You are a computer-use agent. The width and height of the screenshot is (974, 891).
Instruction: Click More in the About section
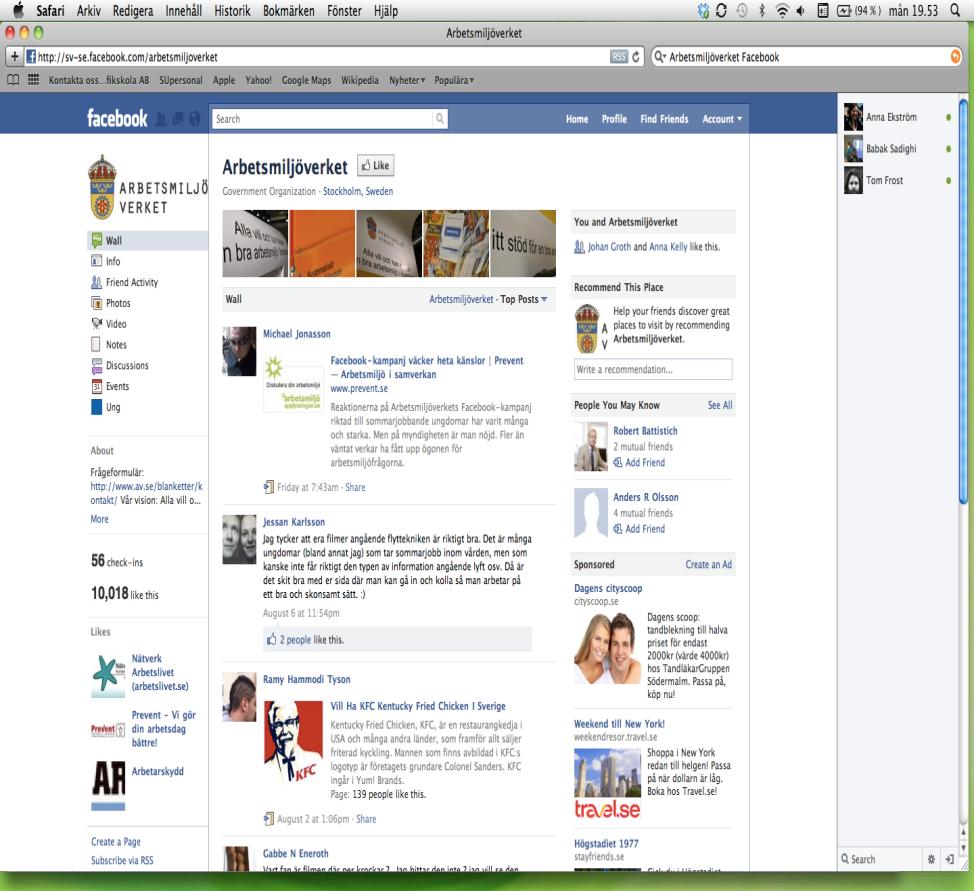tap(99, 519)
